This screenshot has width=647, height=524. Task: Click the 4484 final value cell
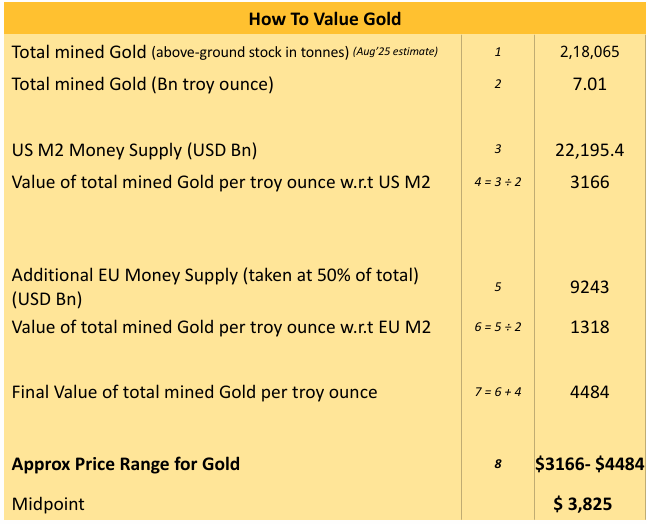pos(589,392)
